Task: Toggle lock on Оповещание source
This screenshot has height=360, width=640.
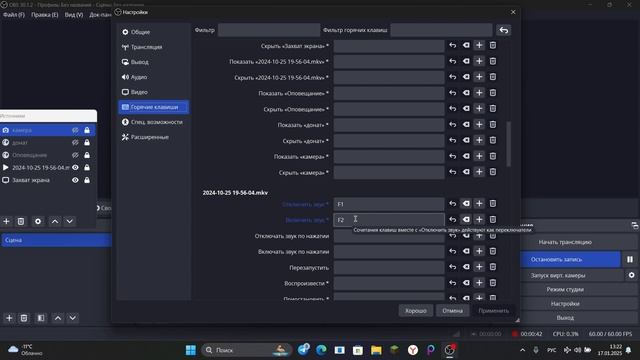Action: (x=87, y=155)
